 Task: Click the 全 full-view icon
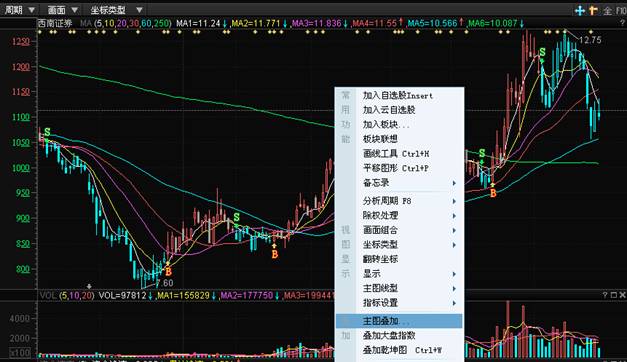pos(607,10)
